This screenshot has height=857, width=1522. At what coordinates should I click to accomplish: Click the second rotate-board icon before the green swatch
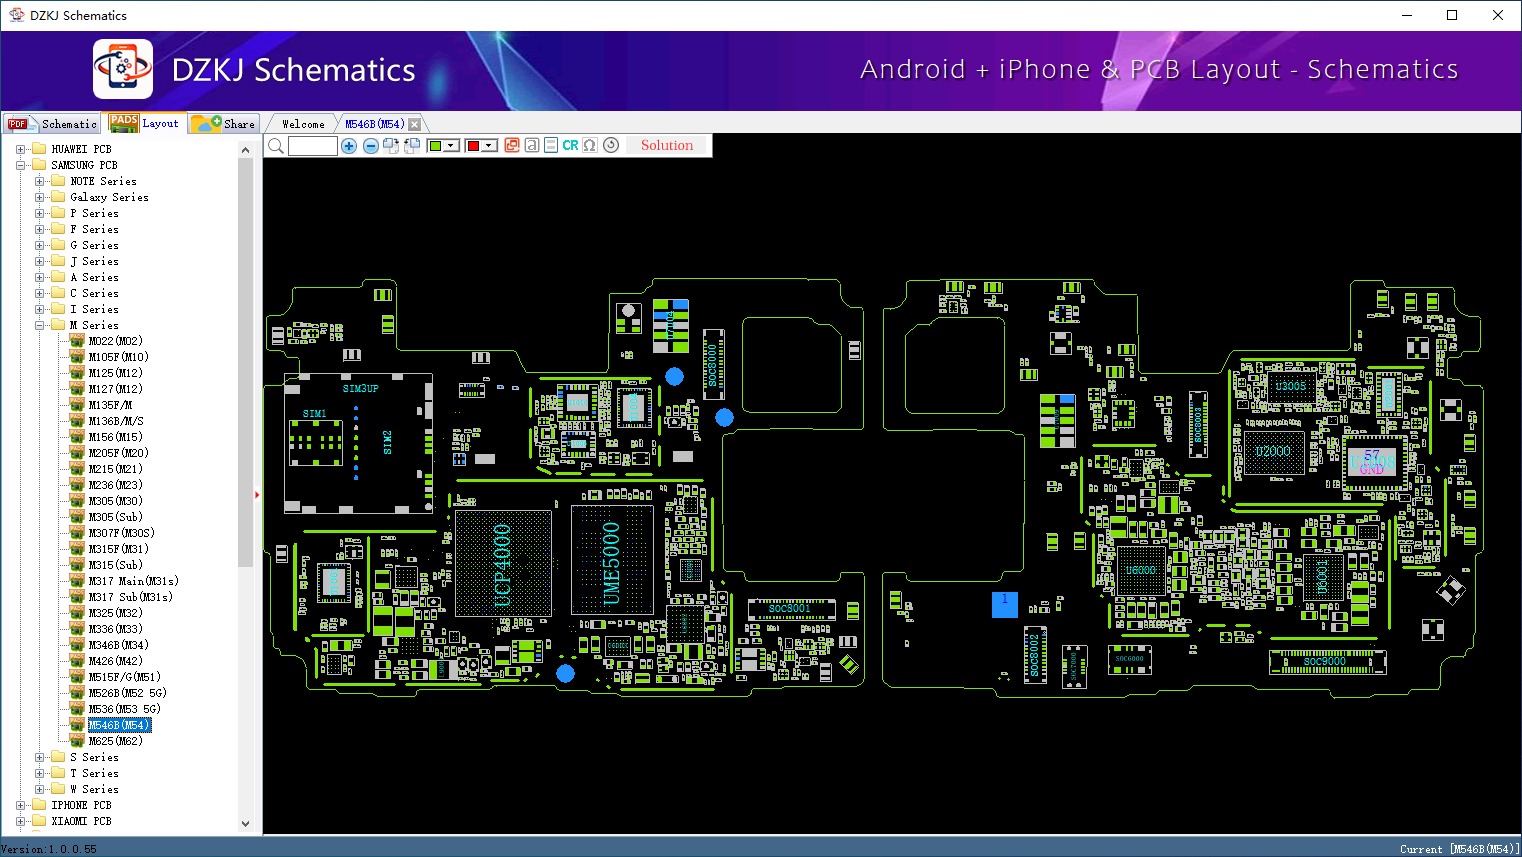click(412, 146)
